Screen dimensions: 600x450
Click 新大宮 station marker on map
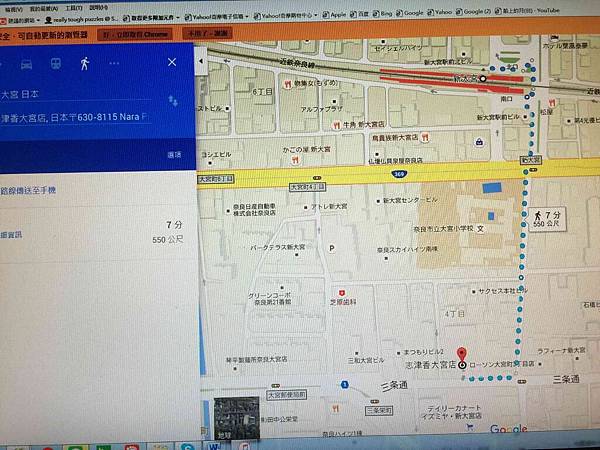coord(483,79)
